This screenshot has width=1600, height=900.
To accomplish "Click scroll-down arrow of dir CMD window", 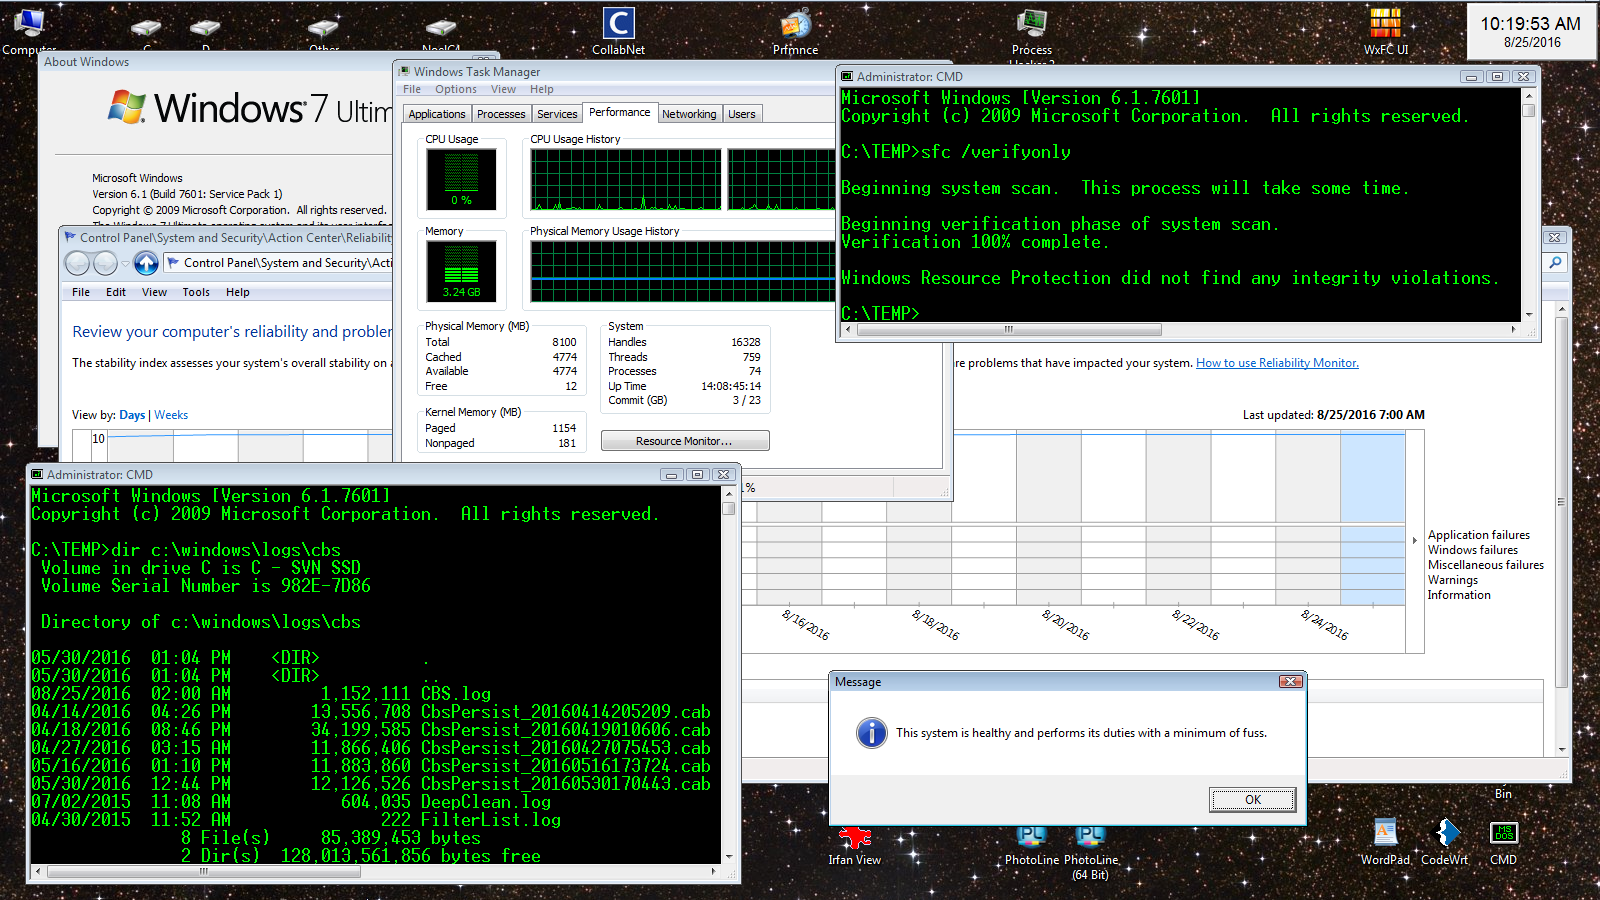I will point(729,857).
